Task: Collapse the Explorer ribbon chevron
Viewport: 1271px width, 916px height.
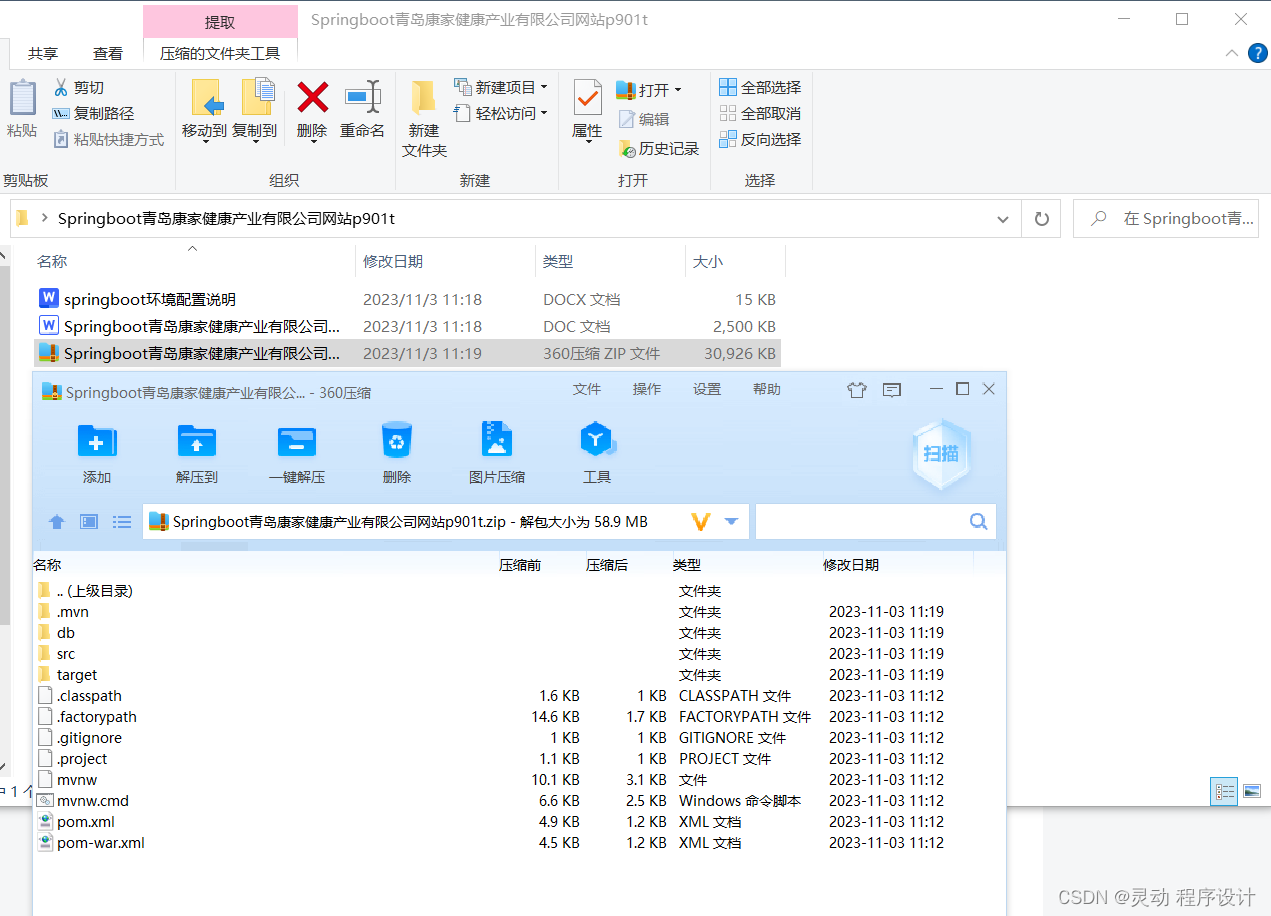Action: click(x=1232, y=53)
